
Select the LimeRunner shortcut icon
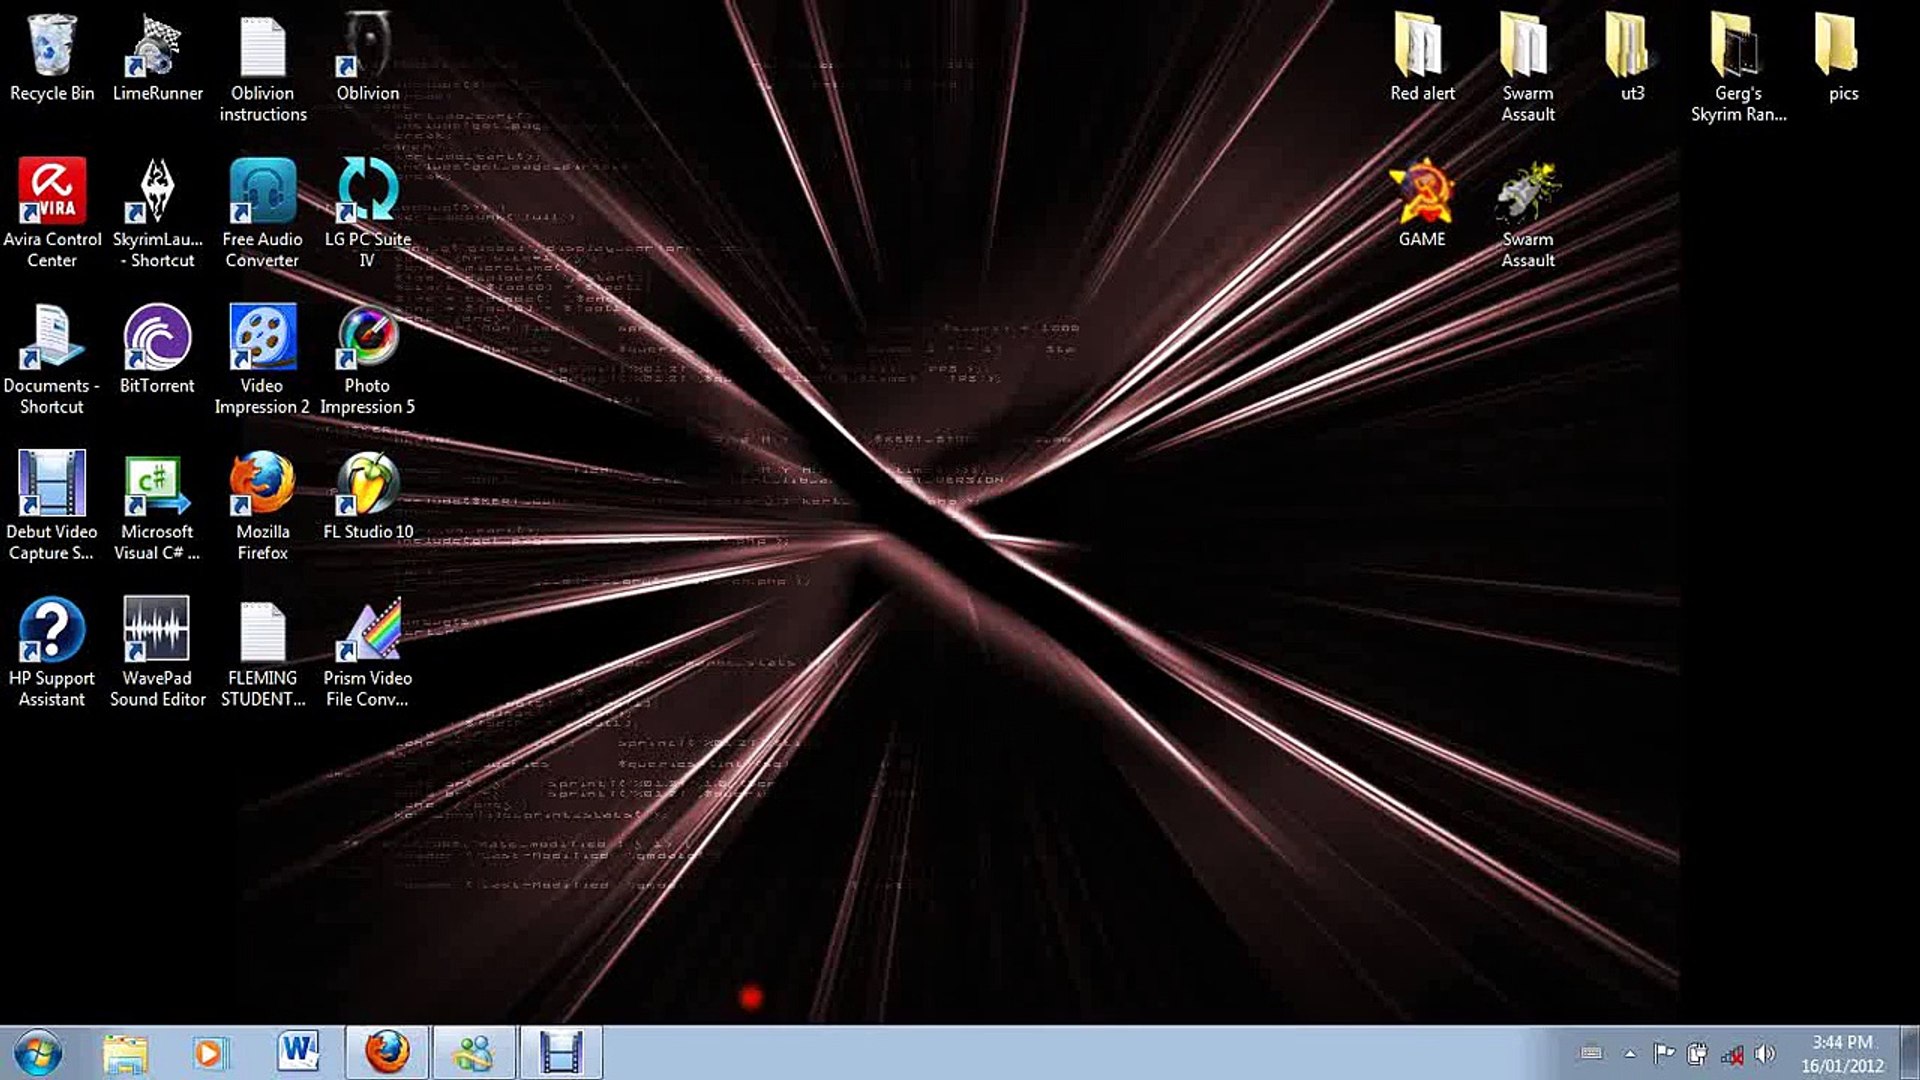[157, 47]
